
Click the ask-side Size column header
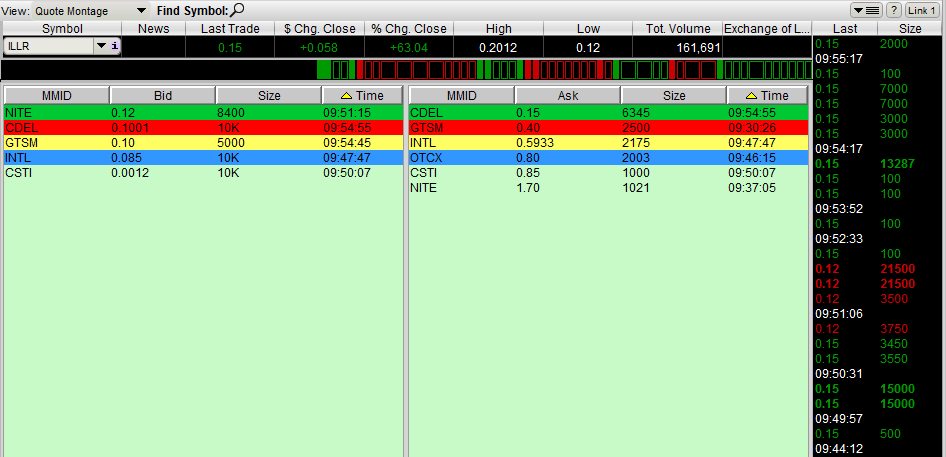click(674, 95)
